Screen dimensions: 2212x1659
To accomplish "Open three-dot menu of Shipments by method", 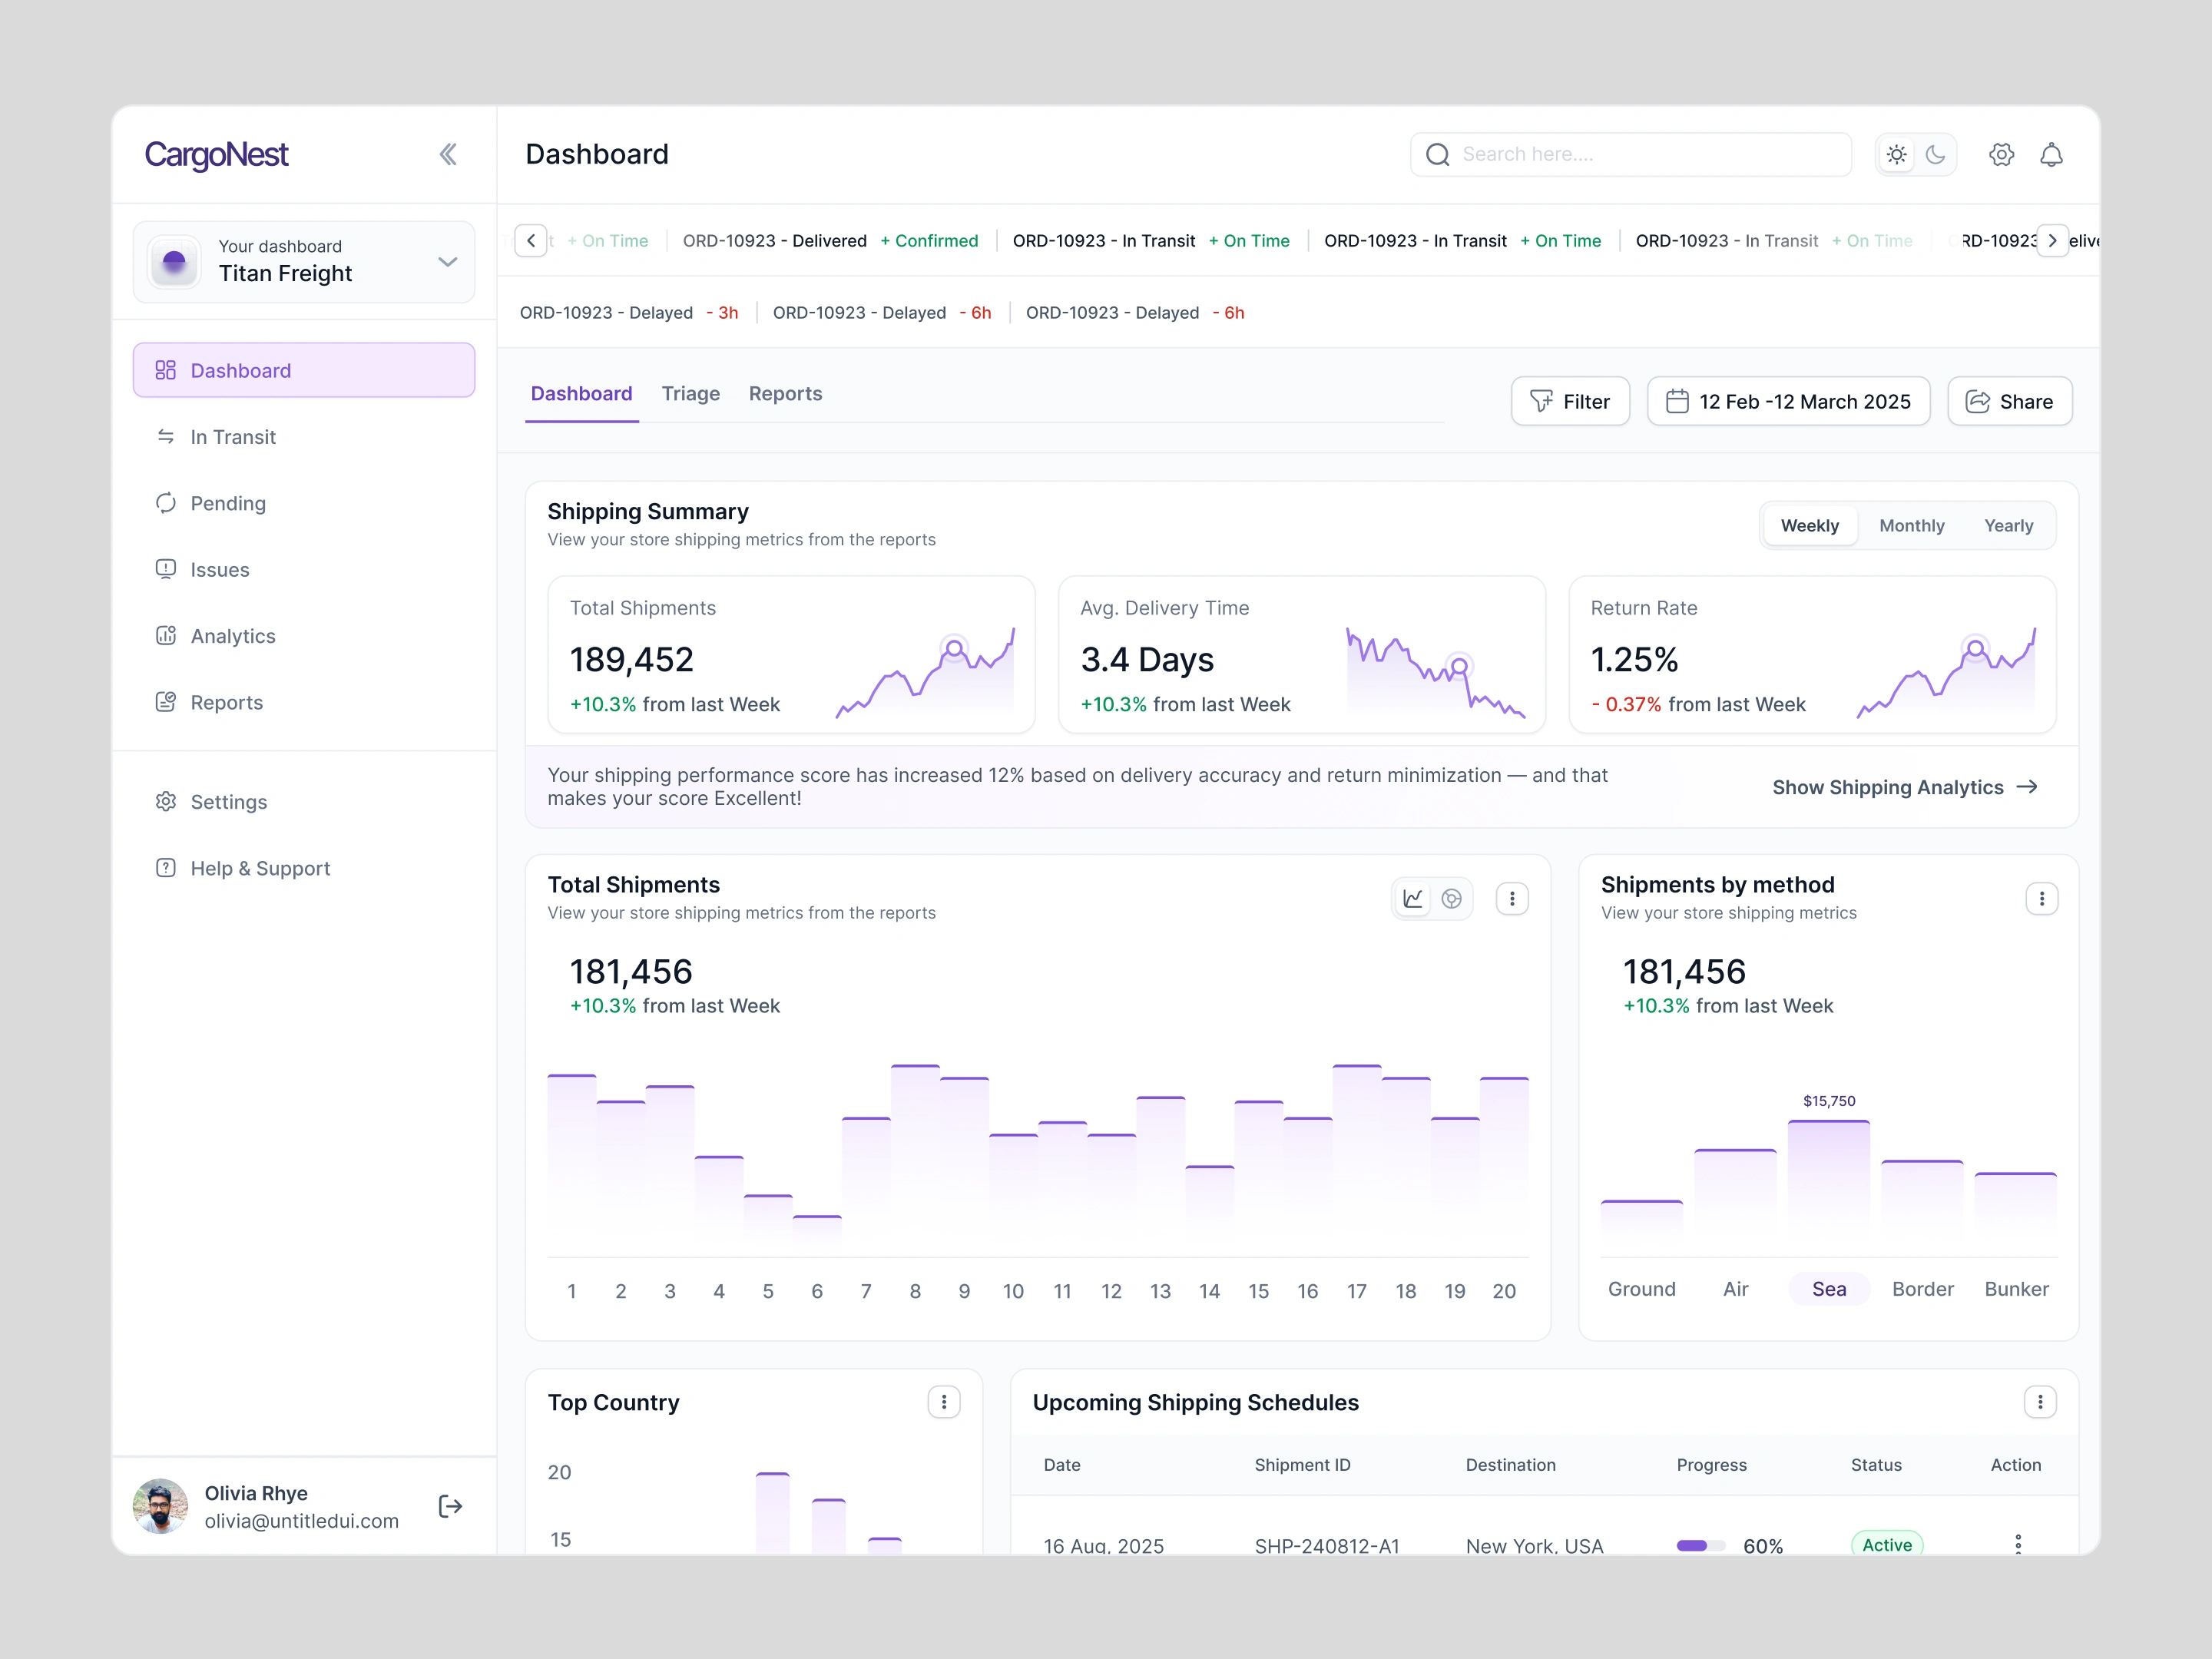I will (x=2041, y=899).
